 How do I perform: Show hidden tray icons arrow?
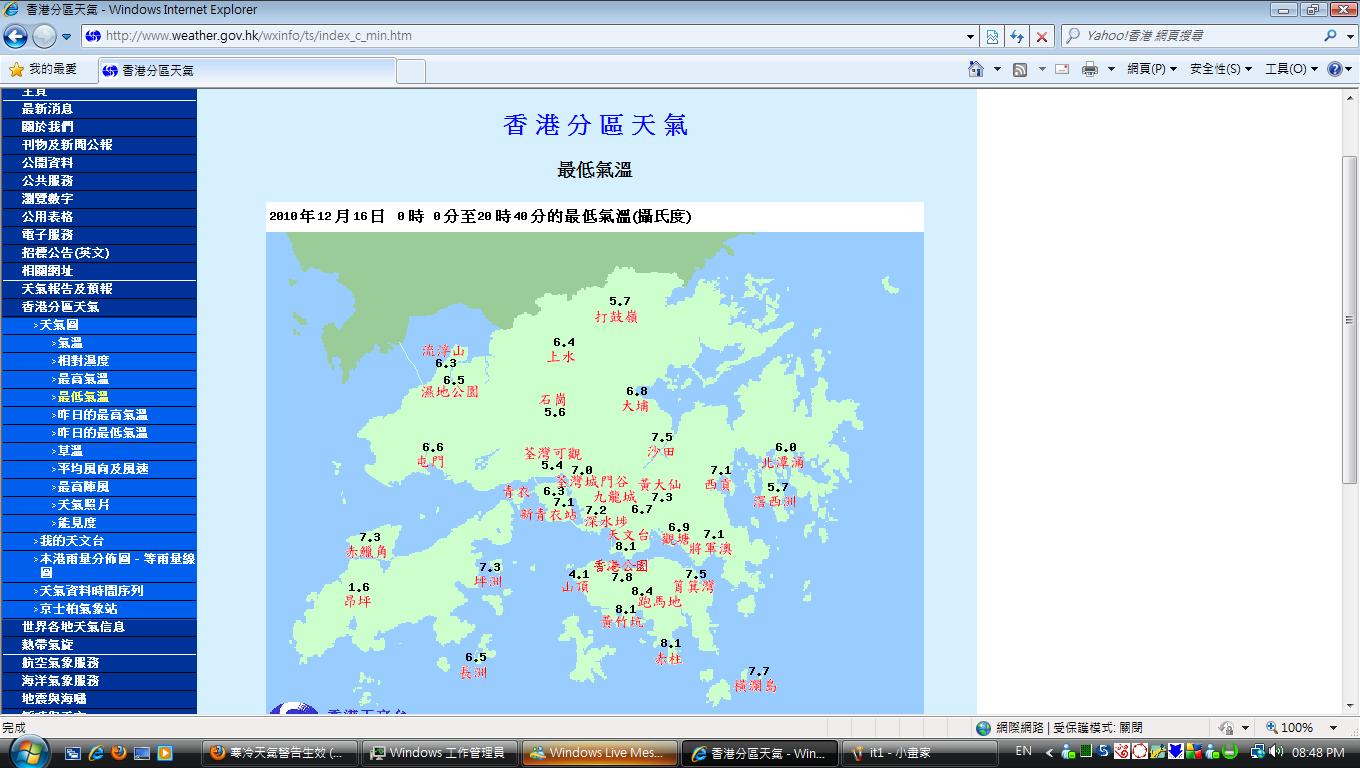pos(1049,752)
